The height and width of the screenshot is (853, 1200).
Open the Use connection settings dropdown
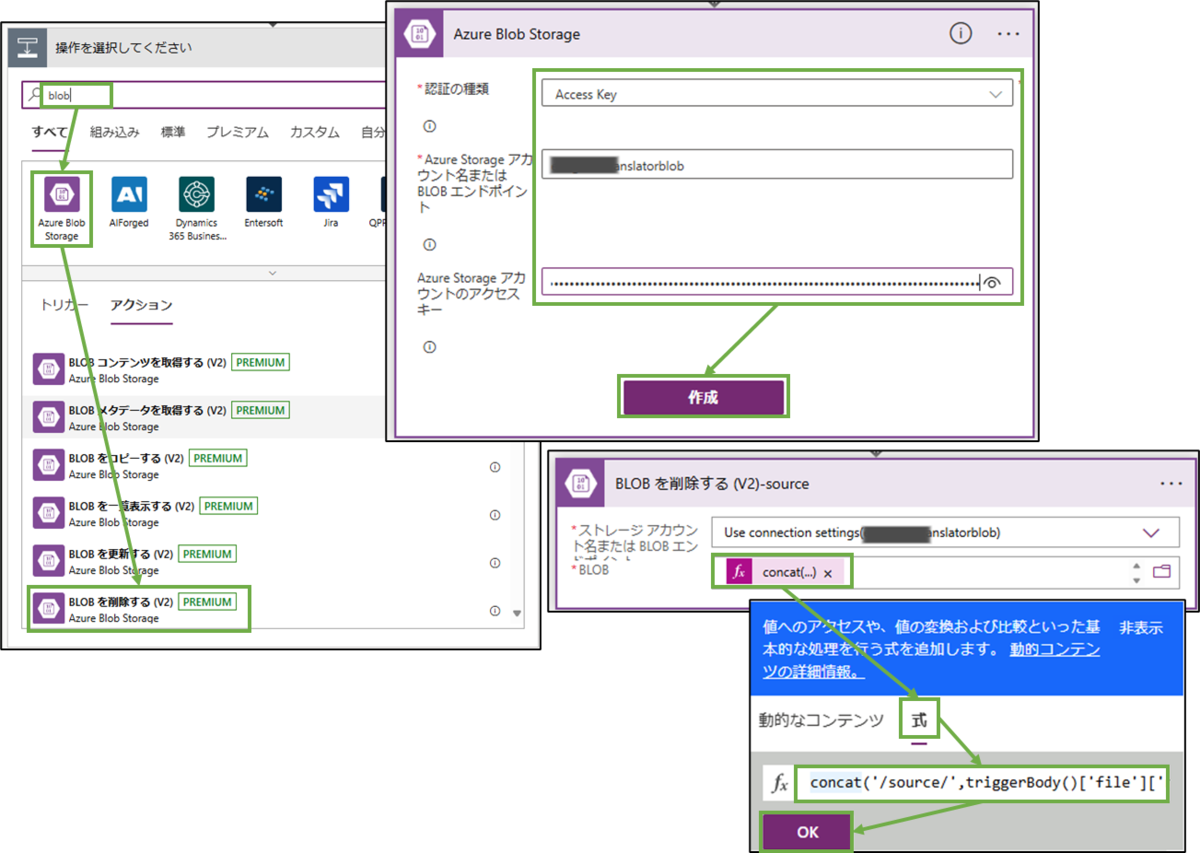coord(945,533)
